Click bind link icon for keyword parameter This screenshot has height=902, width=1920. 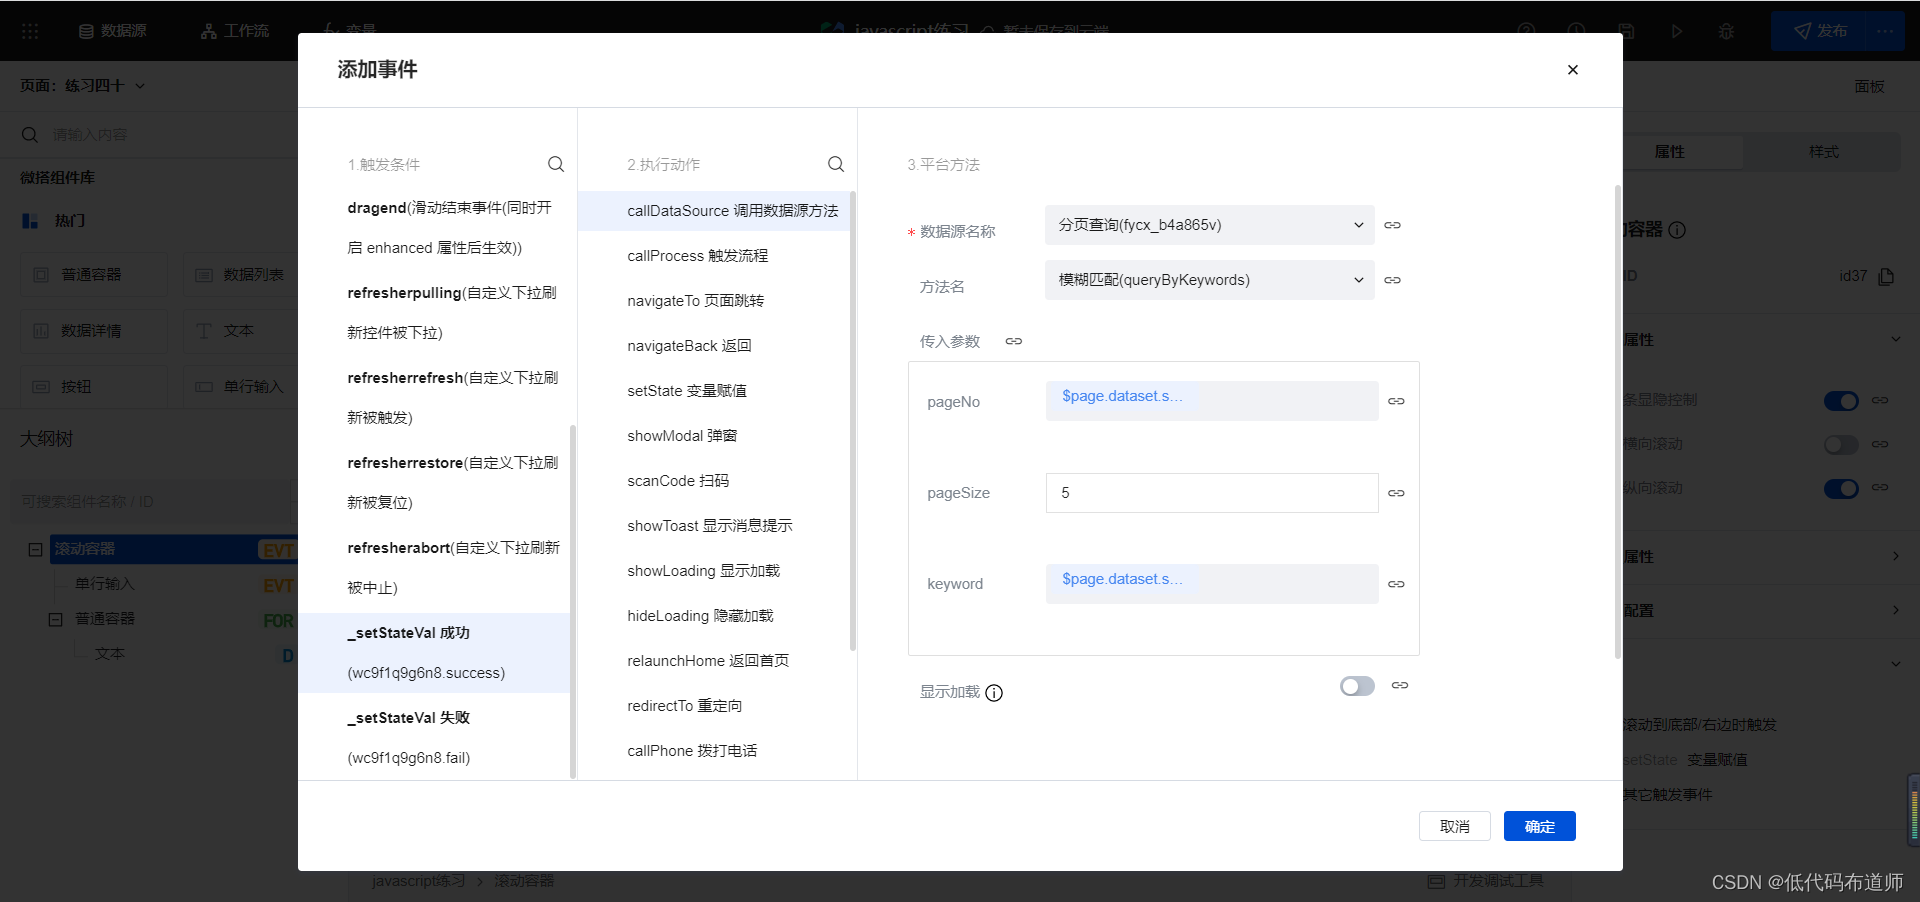pos(1396,584)
